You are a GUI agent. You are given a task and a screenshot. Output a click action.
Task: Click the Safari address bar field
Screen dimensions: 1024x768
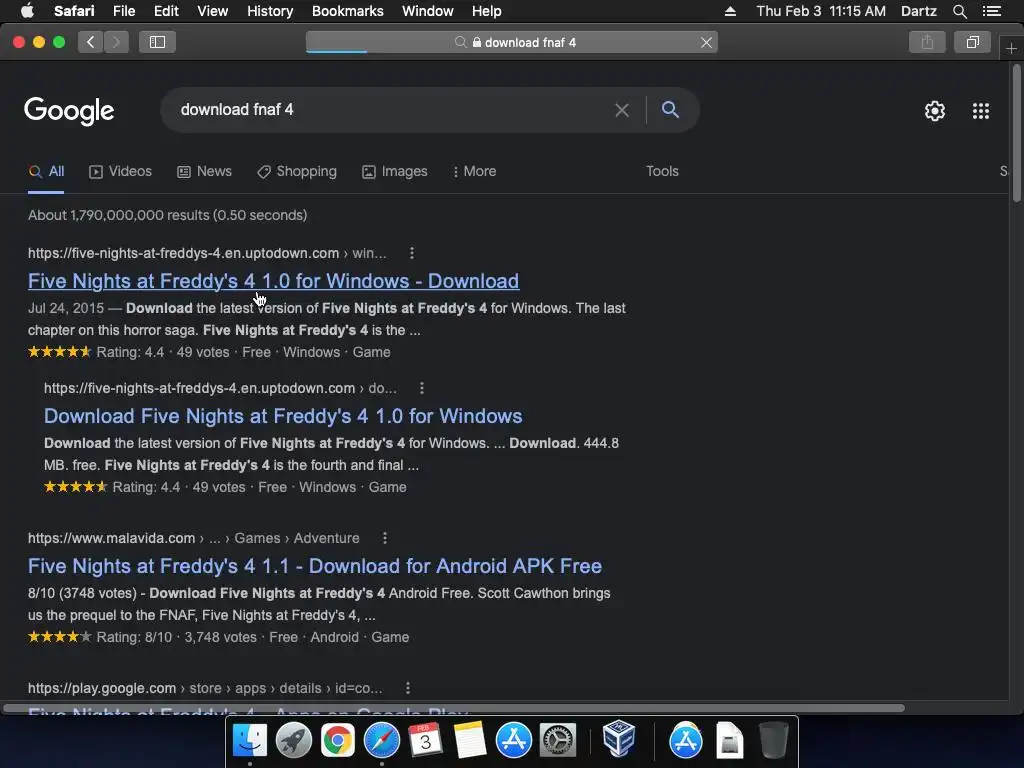(x=511, y=42)
